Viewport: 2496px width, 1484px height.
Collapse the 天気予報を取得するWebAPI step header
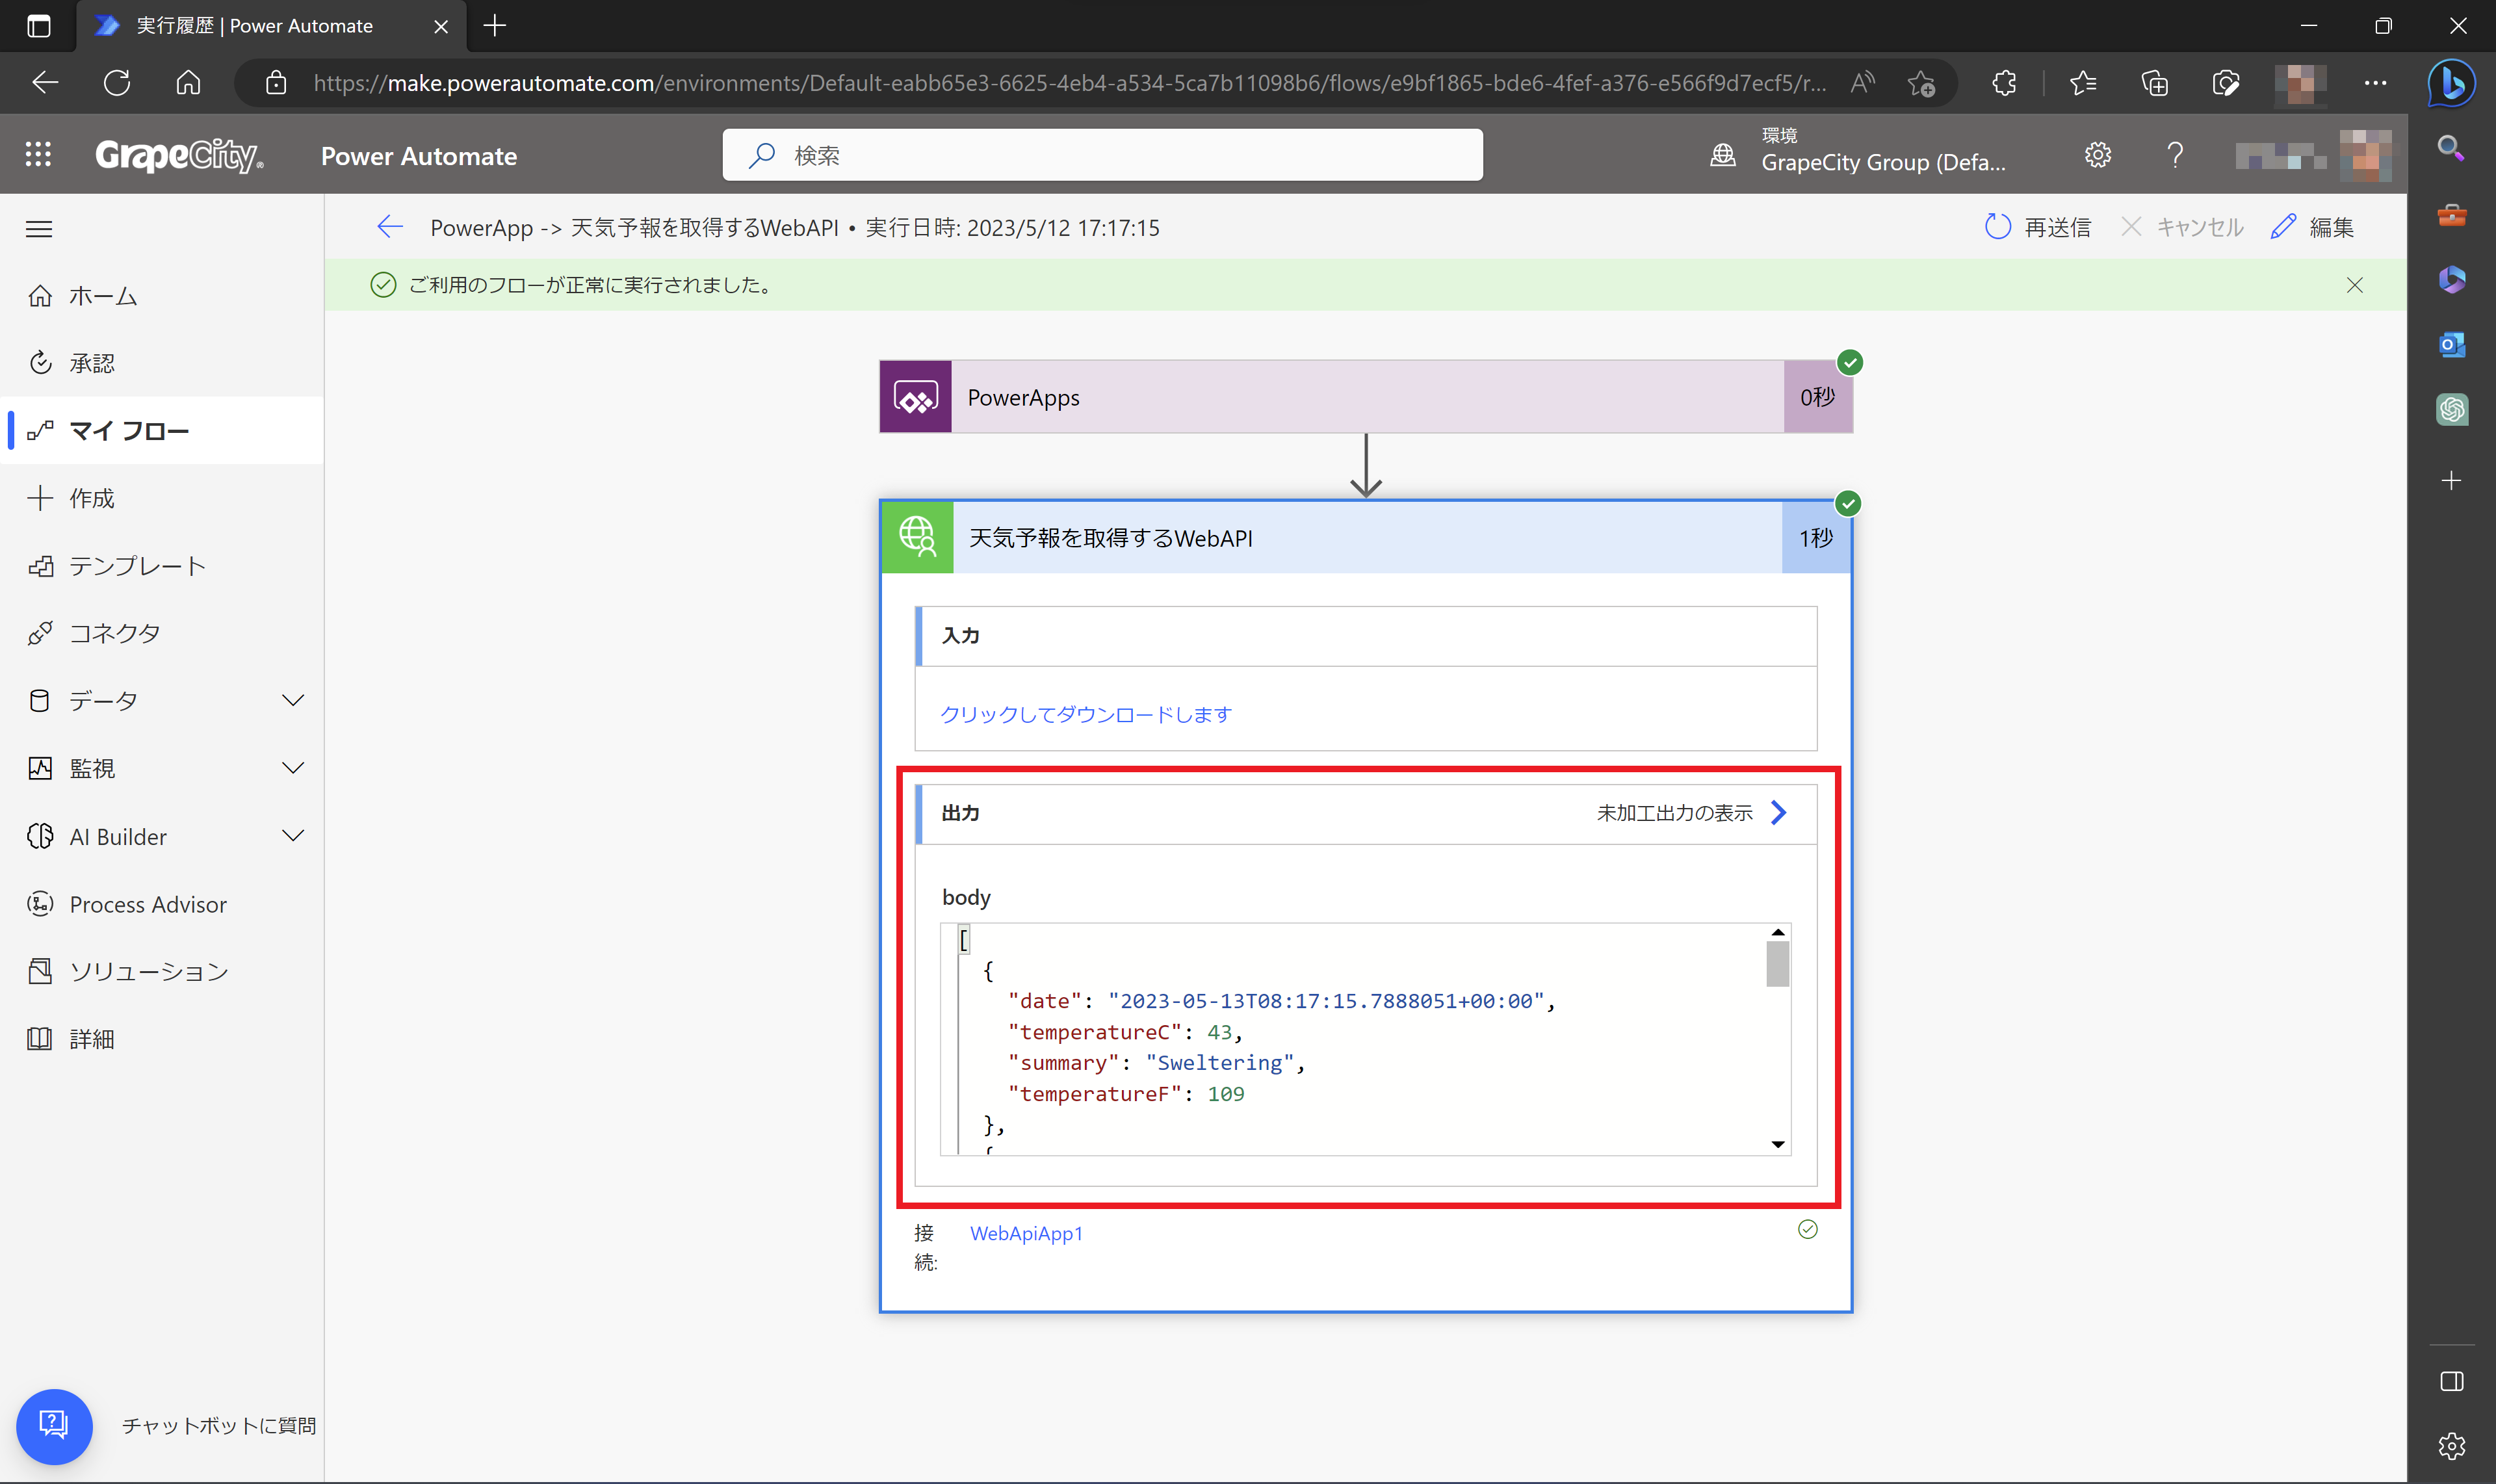[x=1366, y=538]
